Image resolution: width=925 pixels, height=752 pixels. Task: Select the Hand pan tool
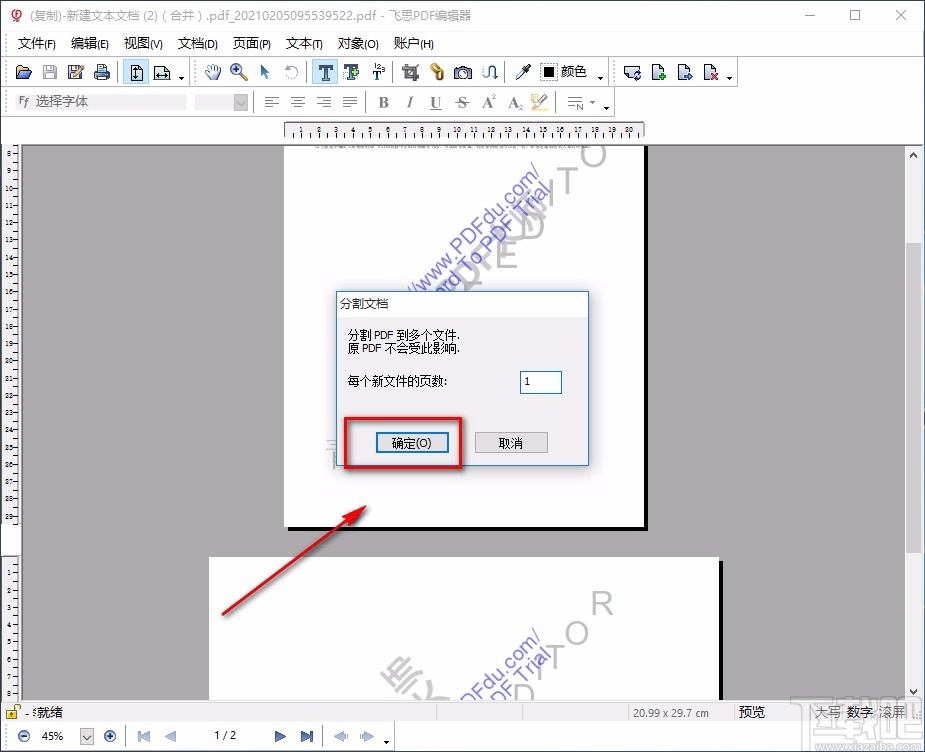(212, 73)
